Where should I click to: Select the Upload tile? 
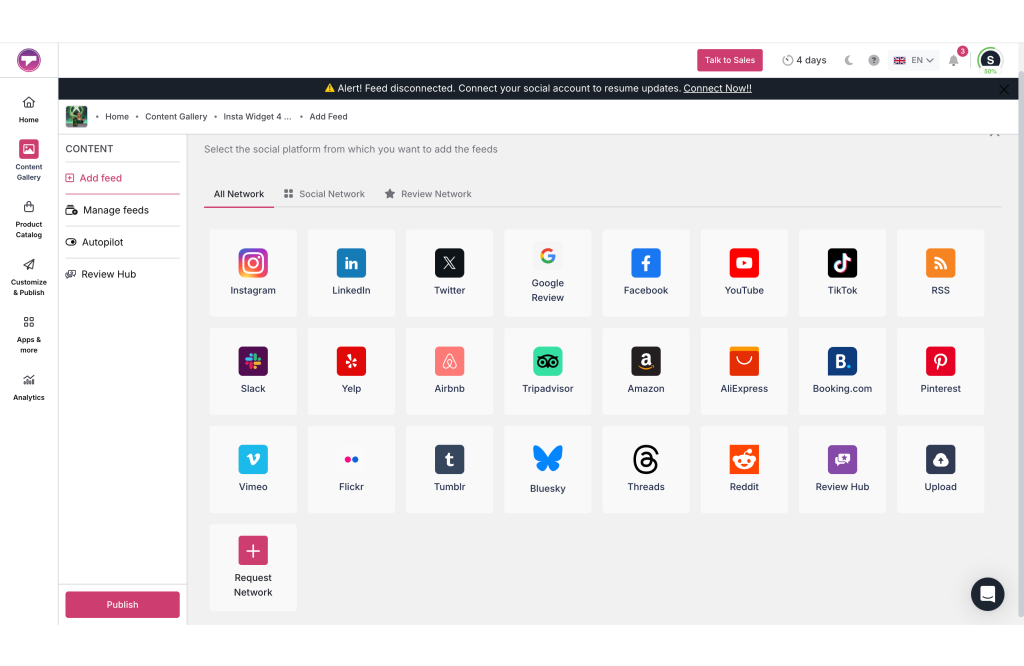point(940,469)
